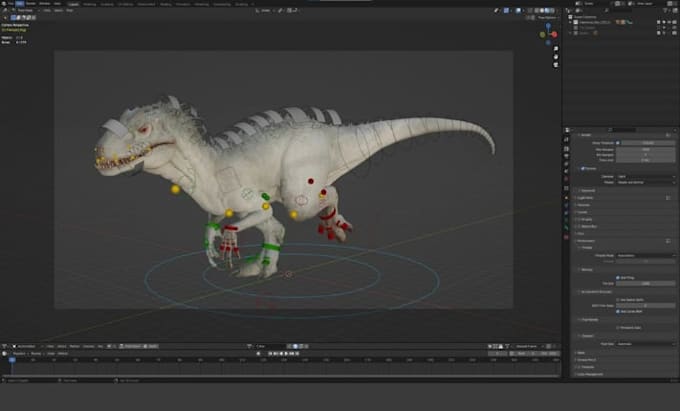Open the Scene properties tab icon
This screenshot has height=411, width=680.
tap(566, 171)
